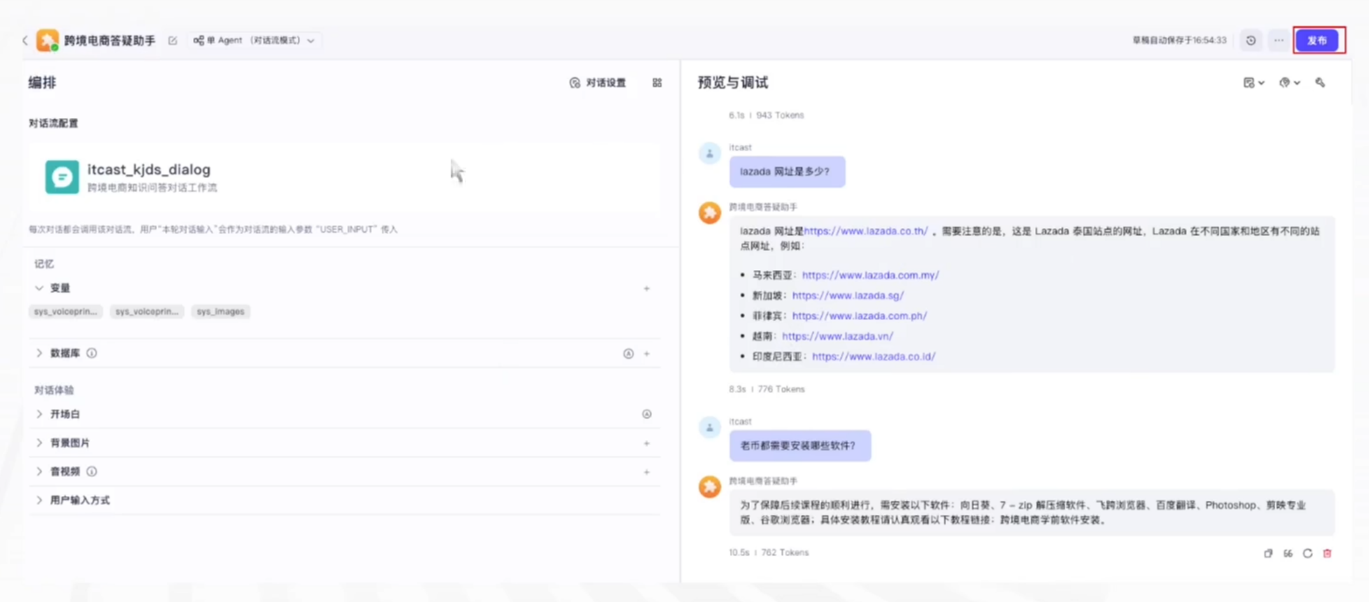This screenshot has width=1369, height=602.
Task: Show the 数据库 info icon tooltip
Action: pyautogui.click(x=91, y=353)
